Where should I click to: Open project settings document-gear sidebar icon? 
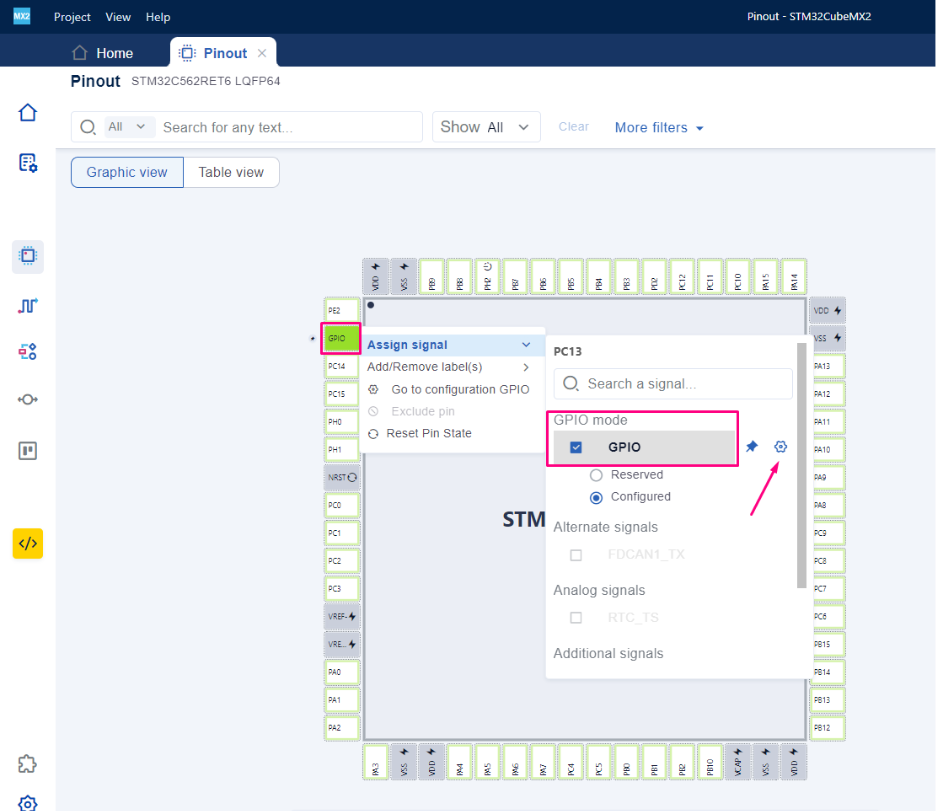click(27, 162)
